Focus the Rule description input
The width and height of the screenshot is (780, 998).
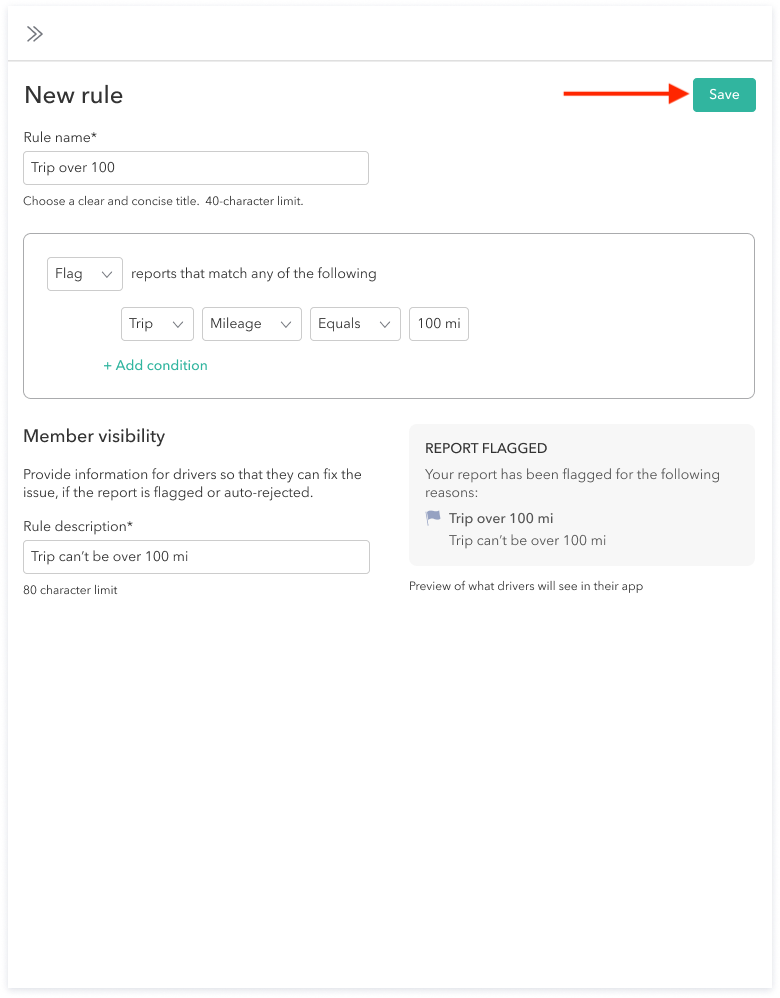[196, 557]
